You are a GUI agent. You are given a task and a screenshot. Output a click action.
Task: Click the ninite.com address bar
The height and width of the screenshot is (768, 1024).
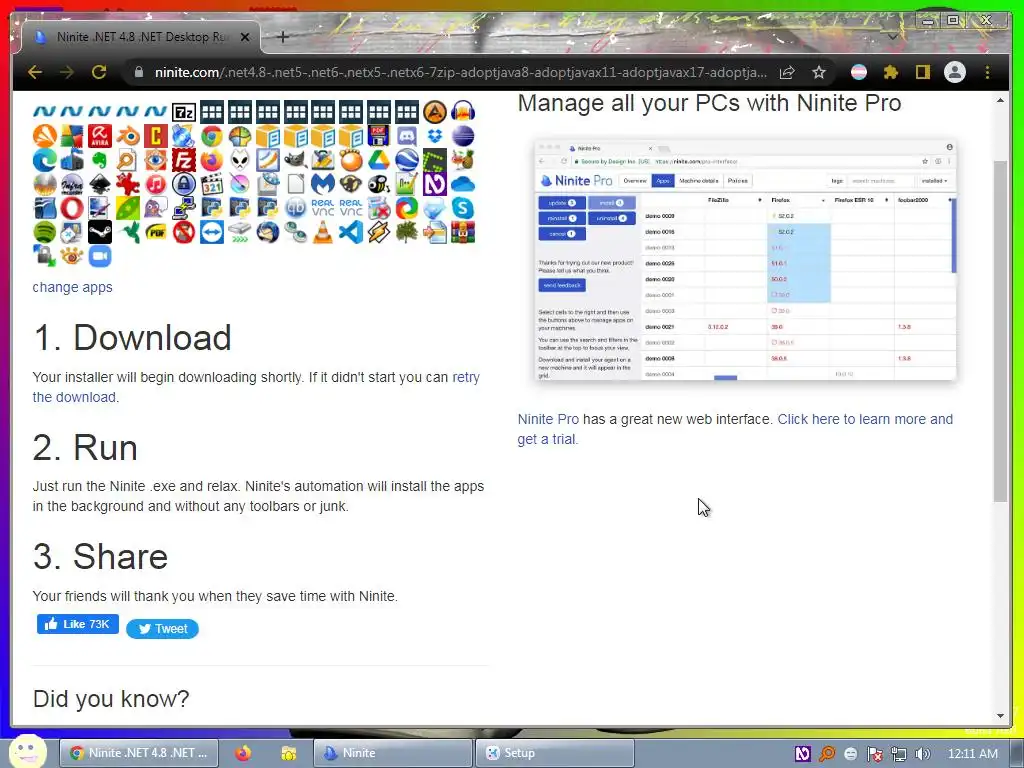[x=460, y=72]
